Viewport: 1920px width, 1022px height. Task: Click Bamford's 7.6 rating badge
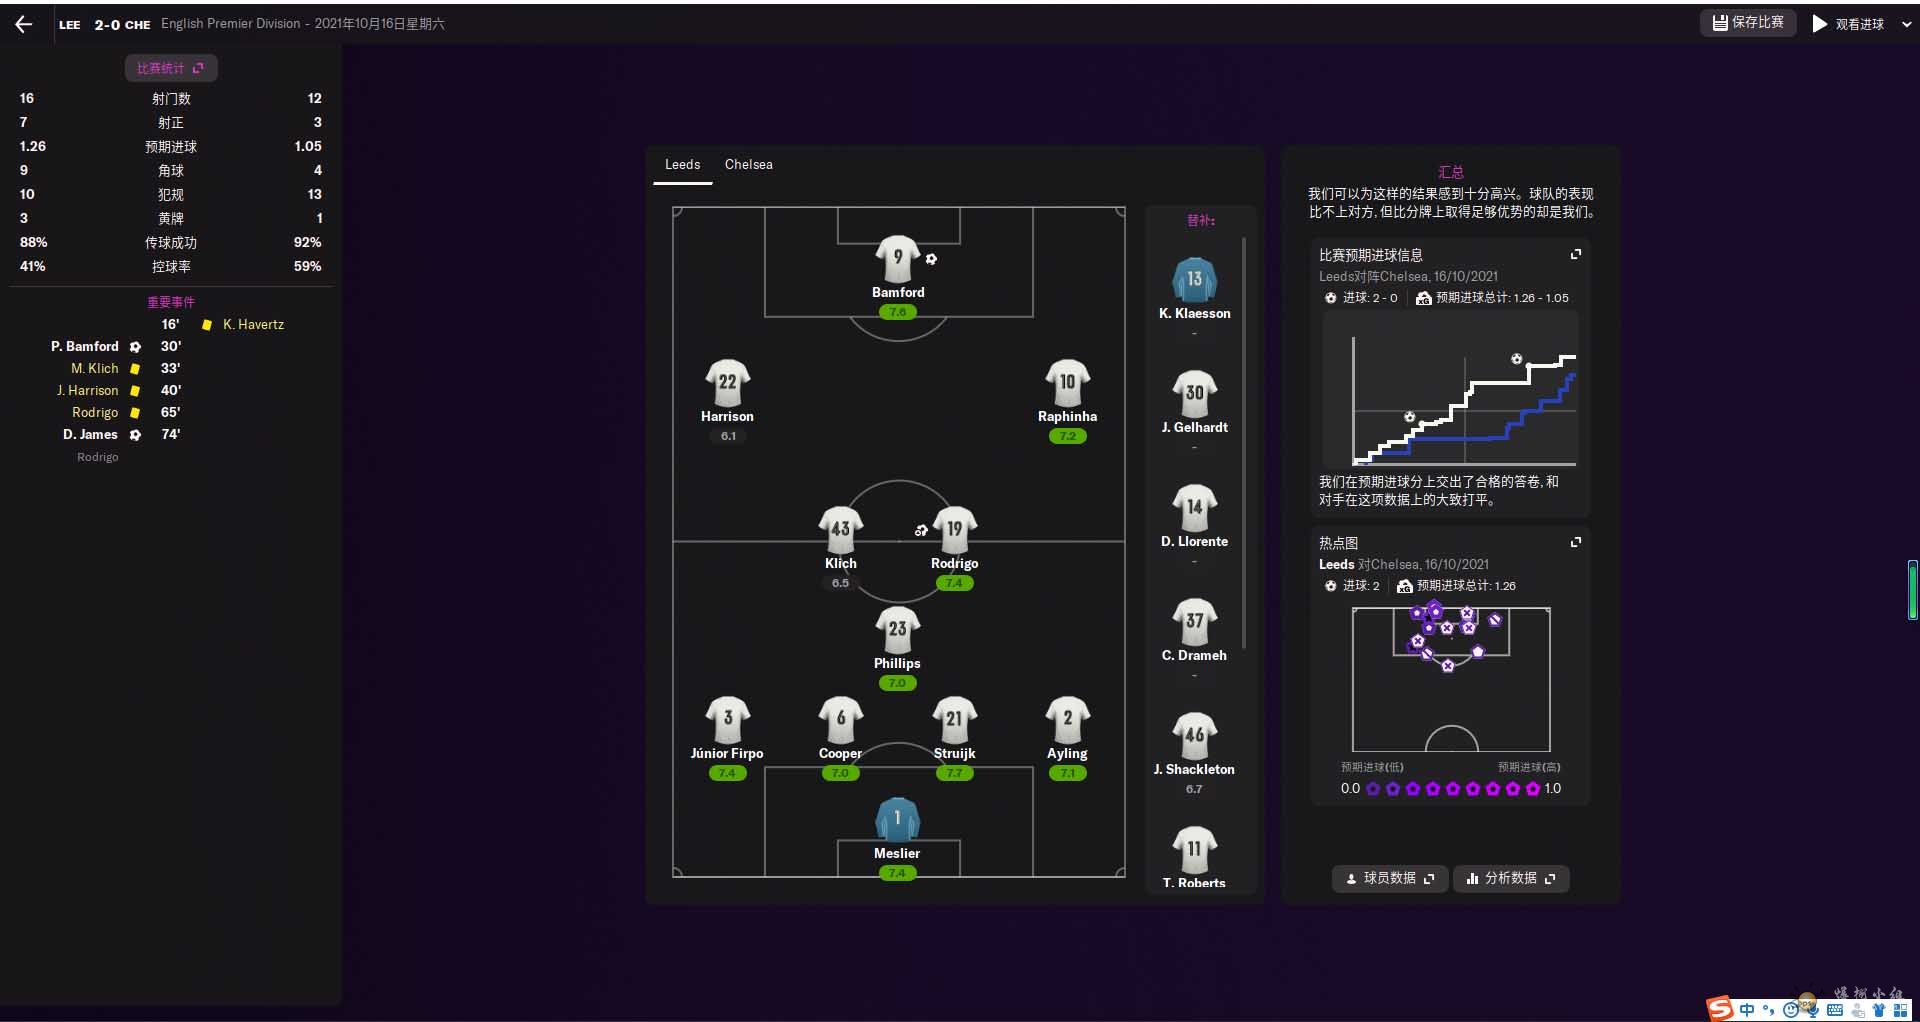[898, 313]
